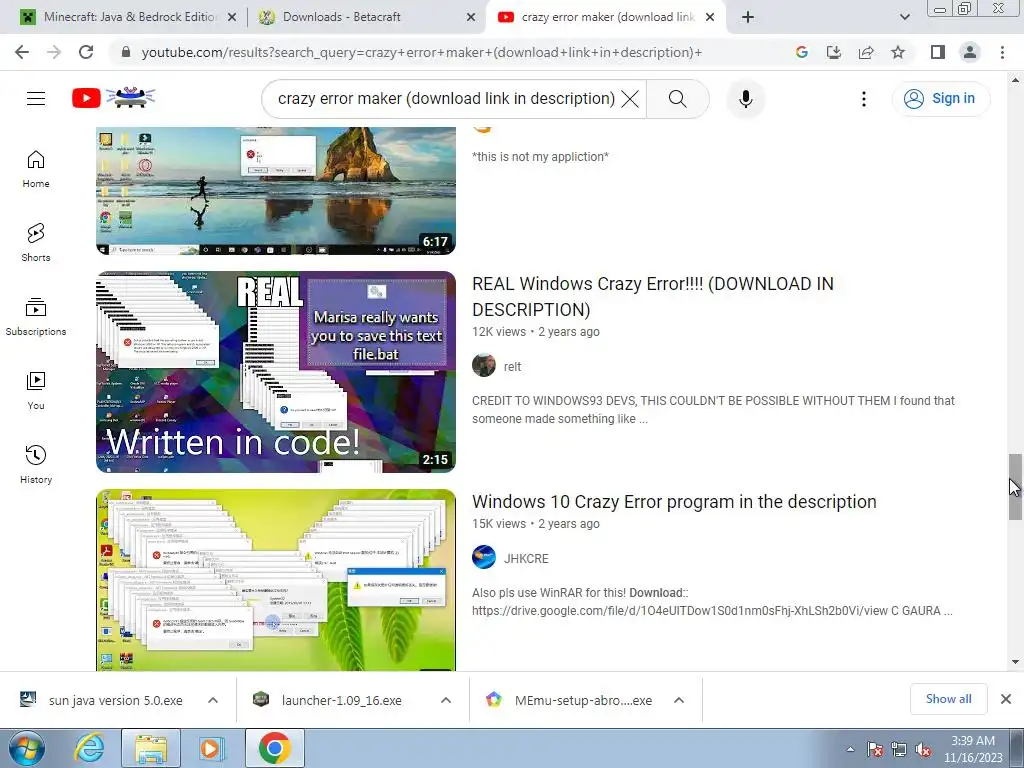Go to YouTube home via logo

[114, 98]
